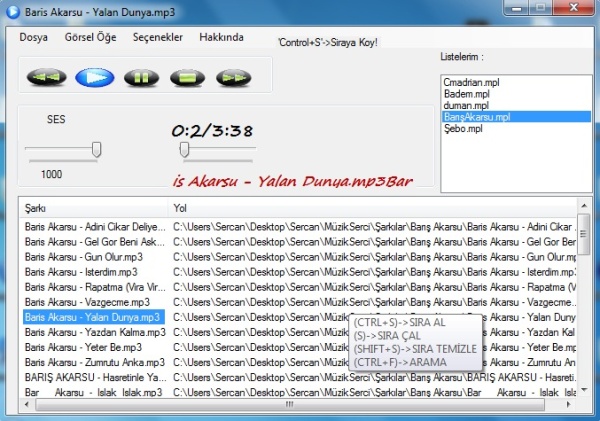This screenshot has width=600, height=421.
Task: Click the horizontal scrollbar thumb
Action: click(290, 404)
